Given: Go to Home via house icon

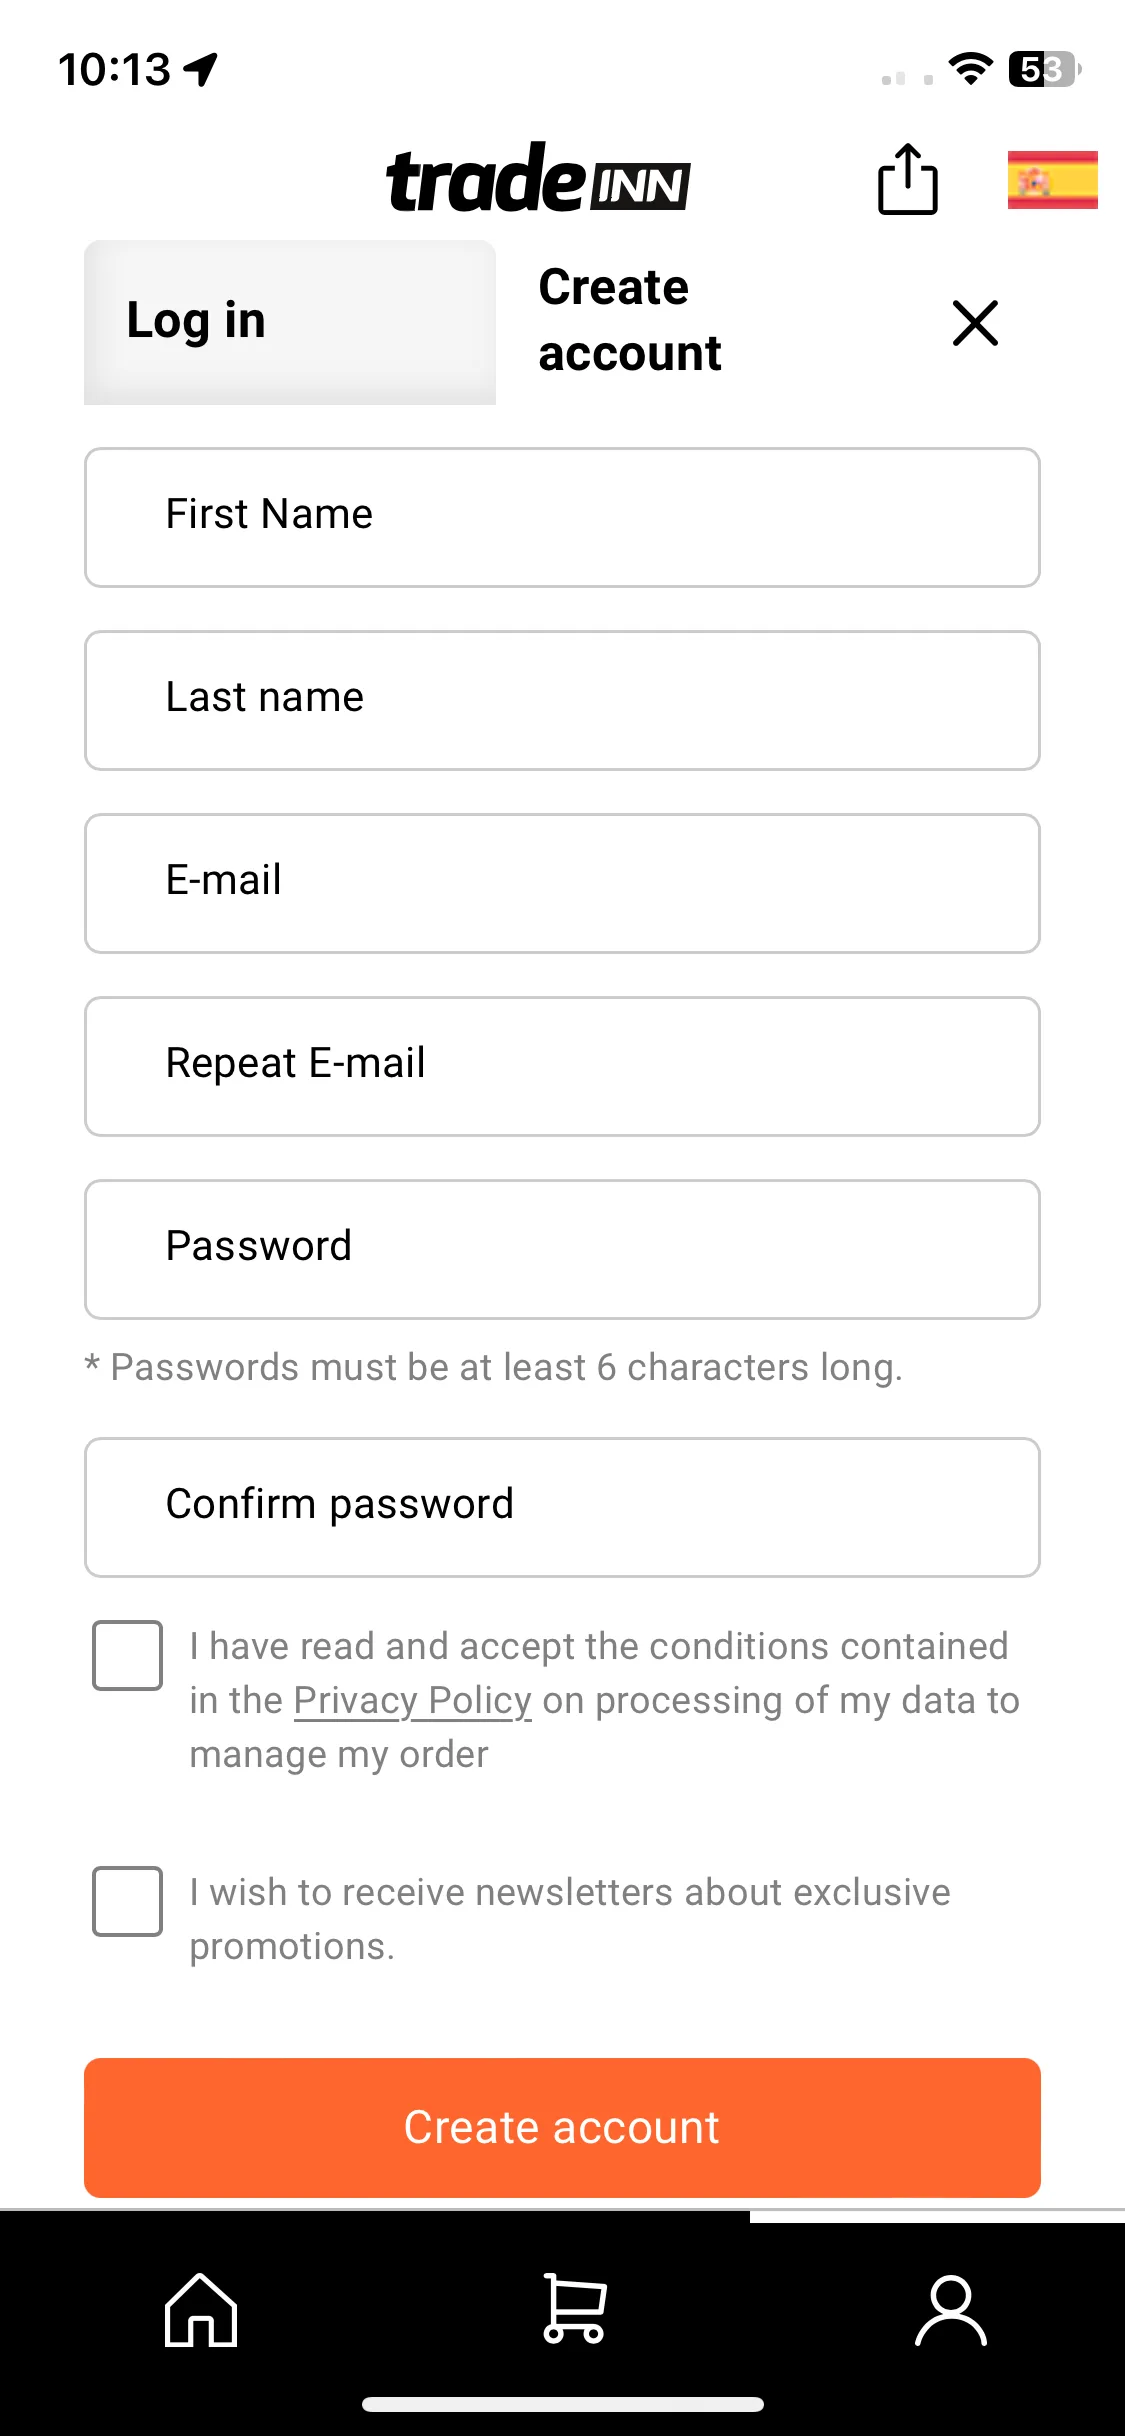Looking at the screenshot, I should coord(201,2310).
